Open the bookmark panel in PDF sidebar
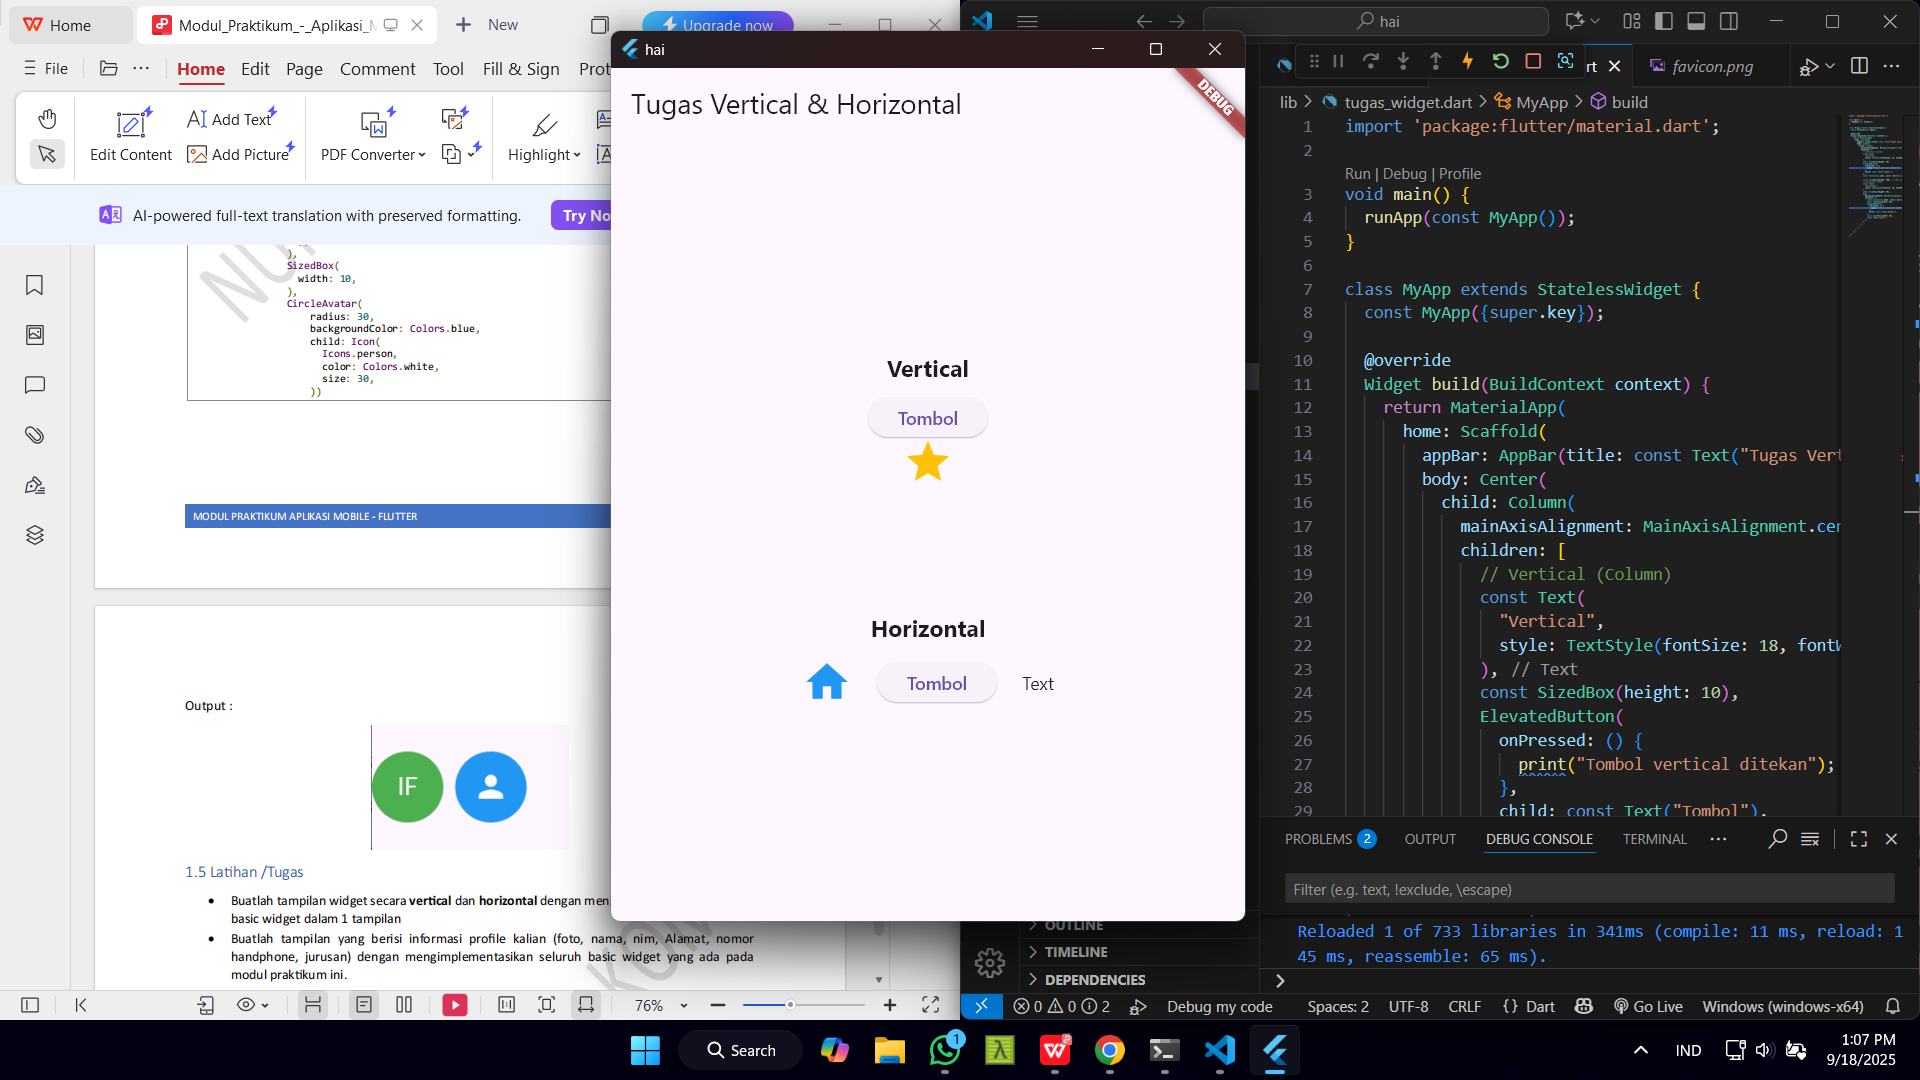This screenshot has height=1080, width=1920. (35, 285)
